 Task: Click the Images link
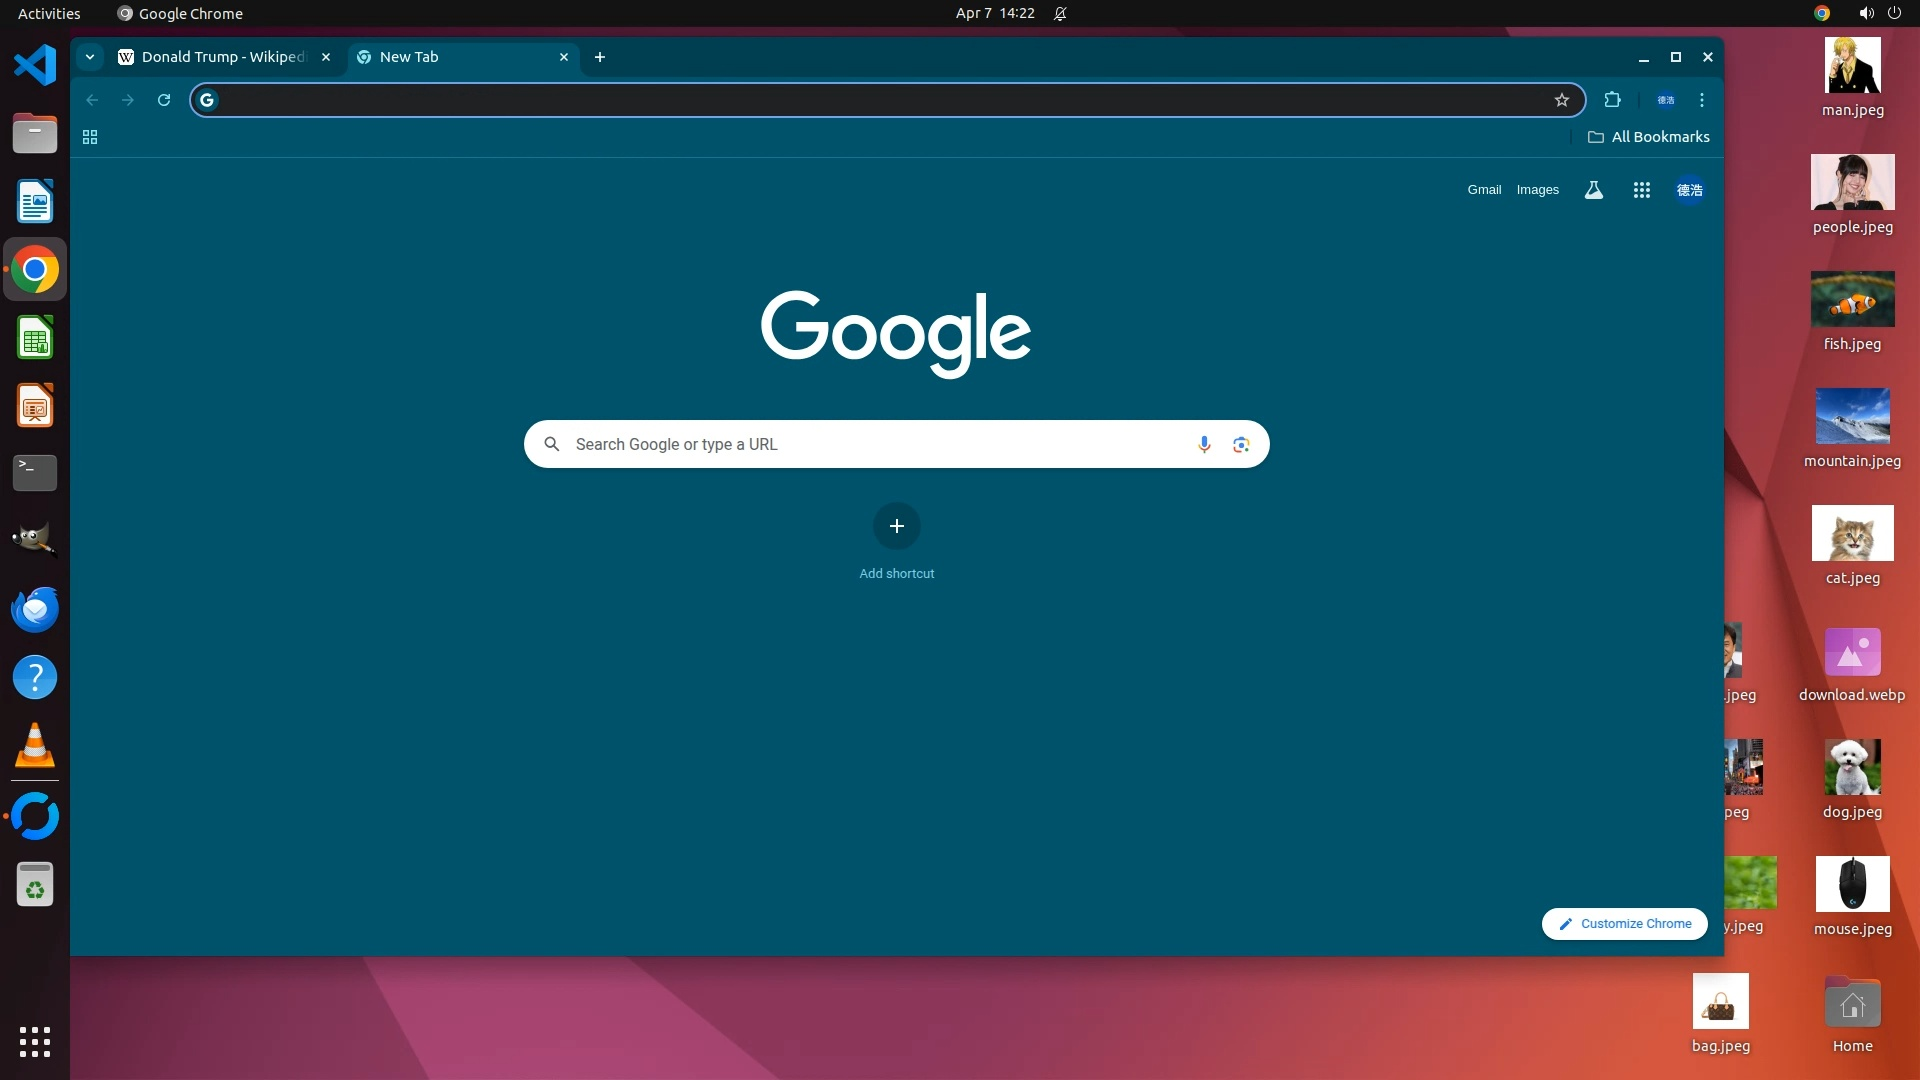(x=1537, y=190)
